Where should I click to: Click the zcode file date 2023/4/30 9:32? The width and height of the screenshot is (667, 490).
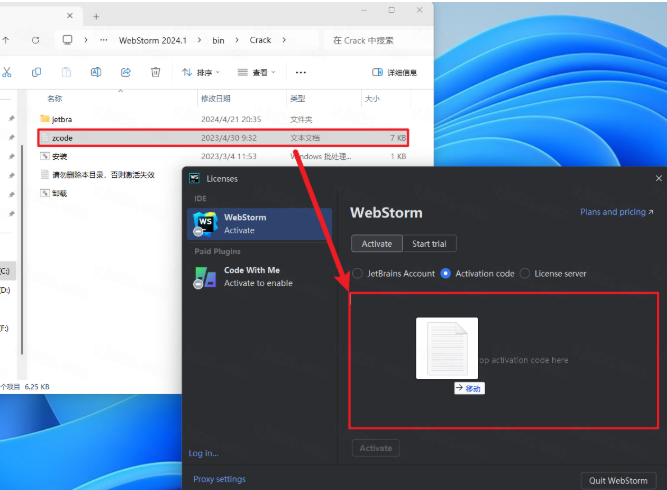229,138
